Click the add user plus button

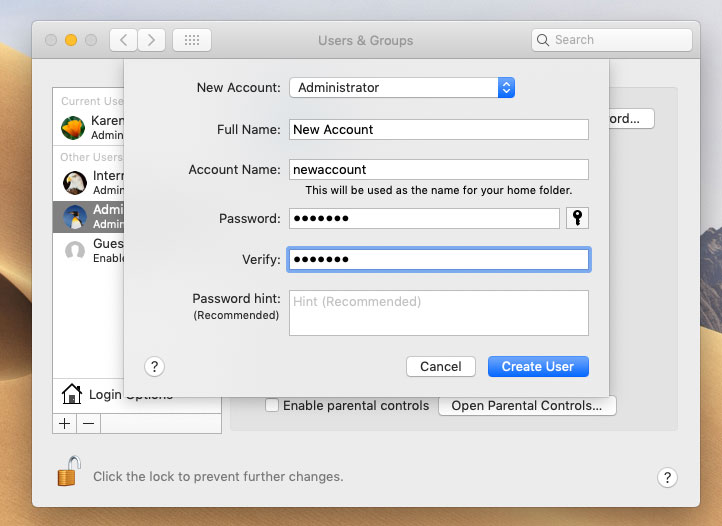pyautogui.click(x=65, y=423)
